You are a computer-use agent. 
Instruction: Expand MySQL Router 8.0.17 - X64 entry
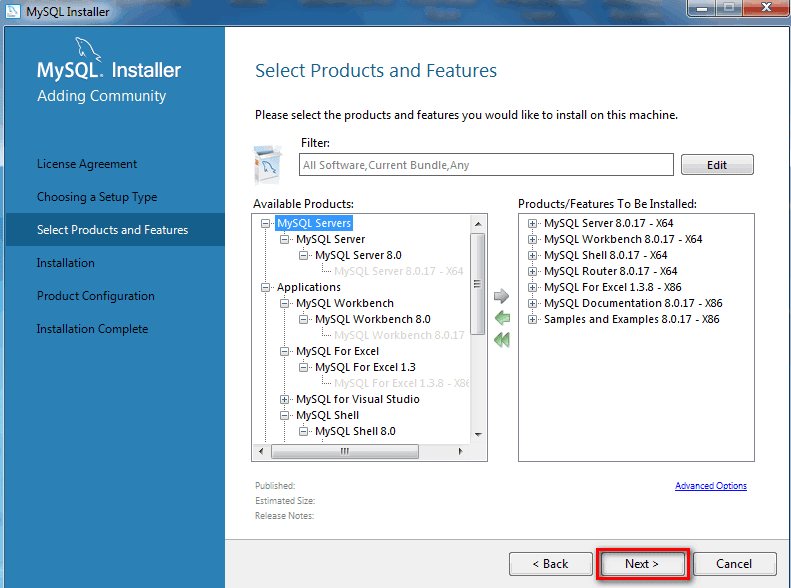(x=532, y=271)
